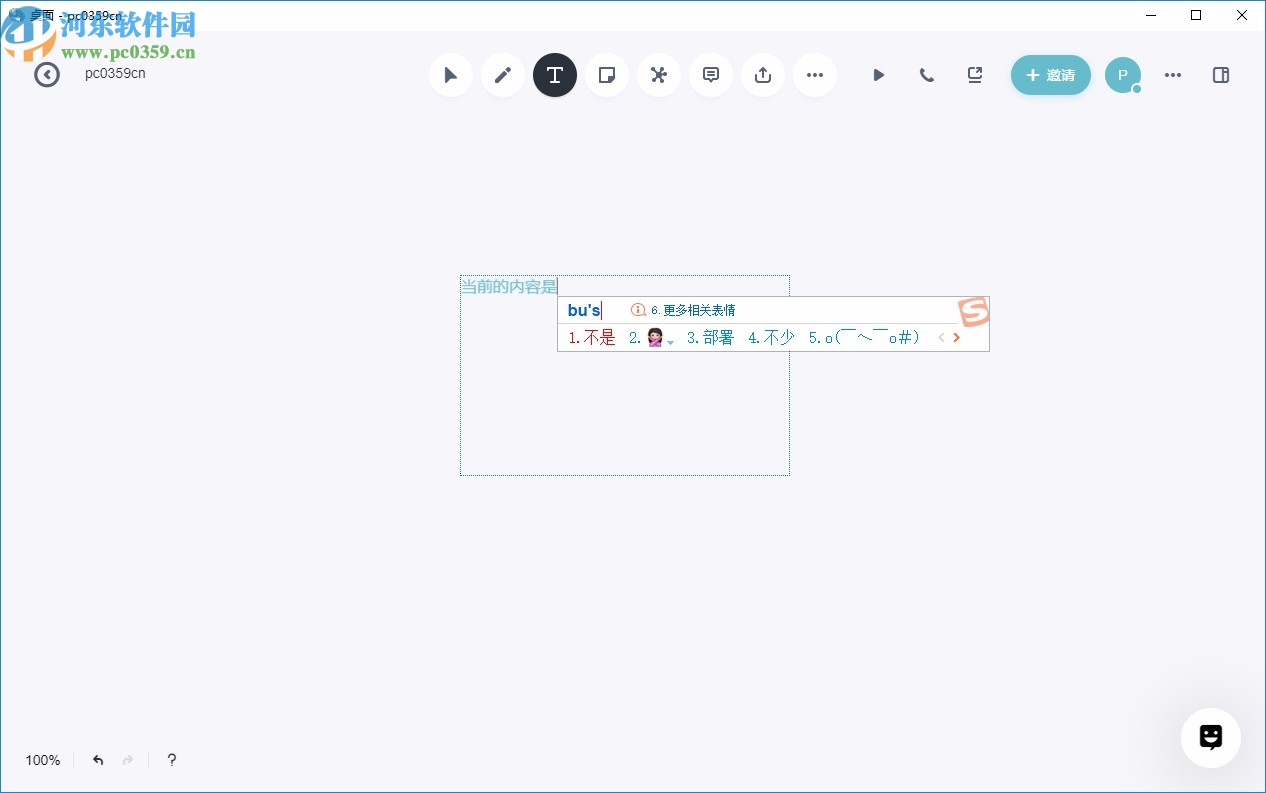Select the shapes tool in the toolbar
This screenshot has height=793, width=1266.
tap(659, 75)
